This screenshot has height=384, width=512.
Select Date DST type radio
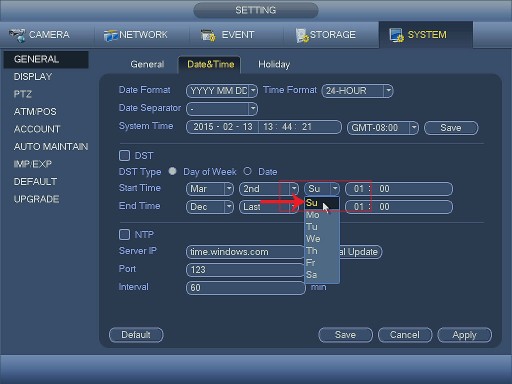(x=247, y=171)
